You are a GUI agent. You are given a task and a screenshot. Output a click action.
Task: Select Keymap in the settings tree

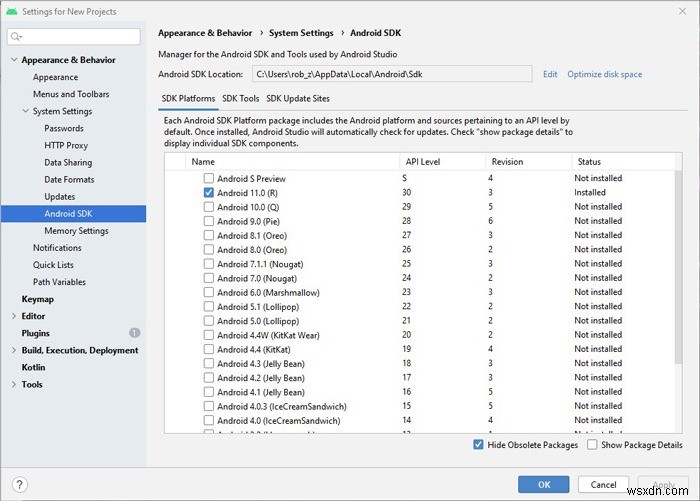38,299
